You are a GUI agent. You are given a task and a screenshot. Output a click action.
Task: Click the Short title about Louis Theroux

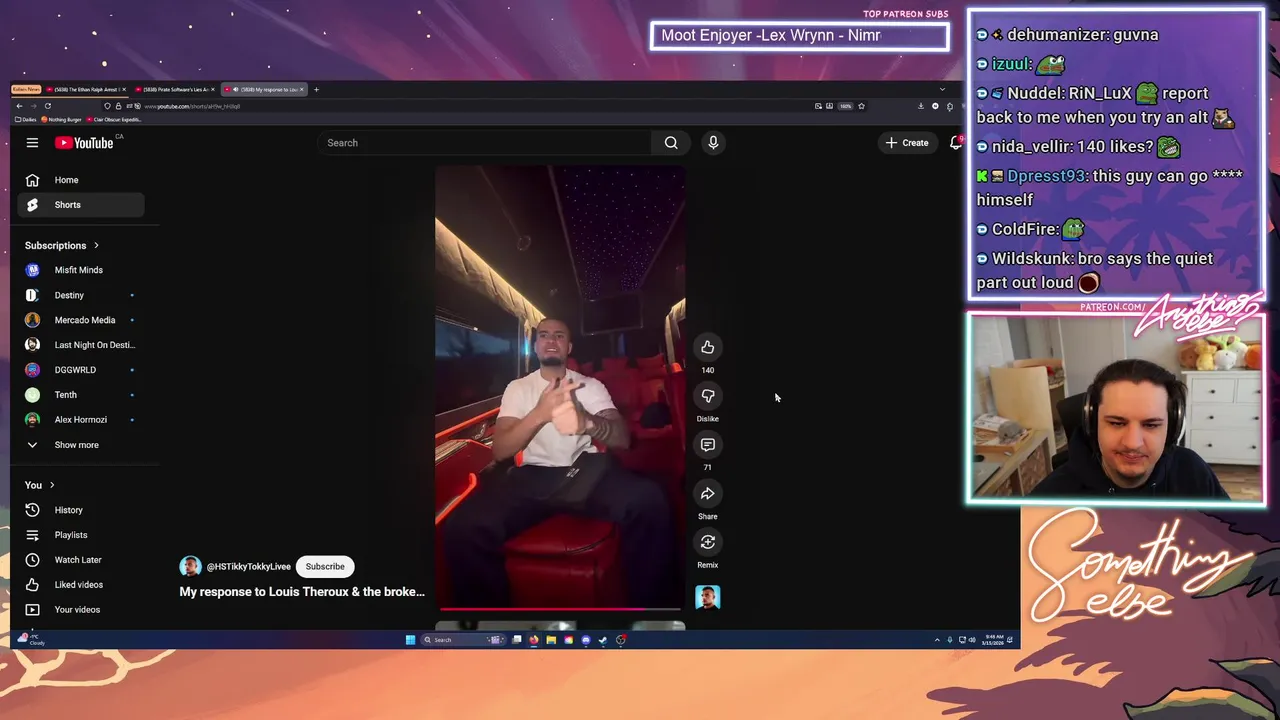pos(302,592)
